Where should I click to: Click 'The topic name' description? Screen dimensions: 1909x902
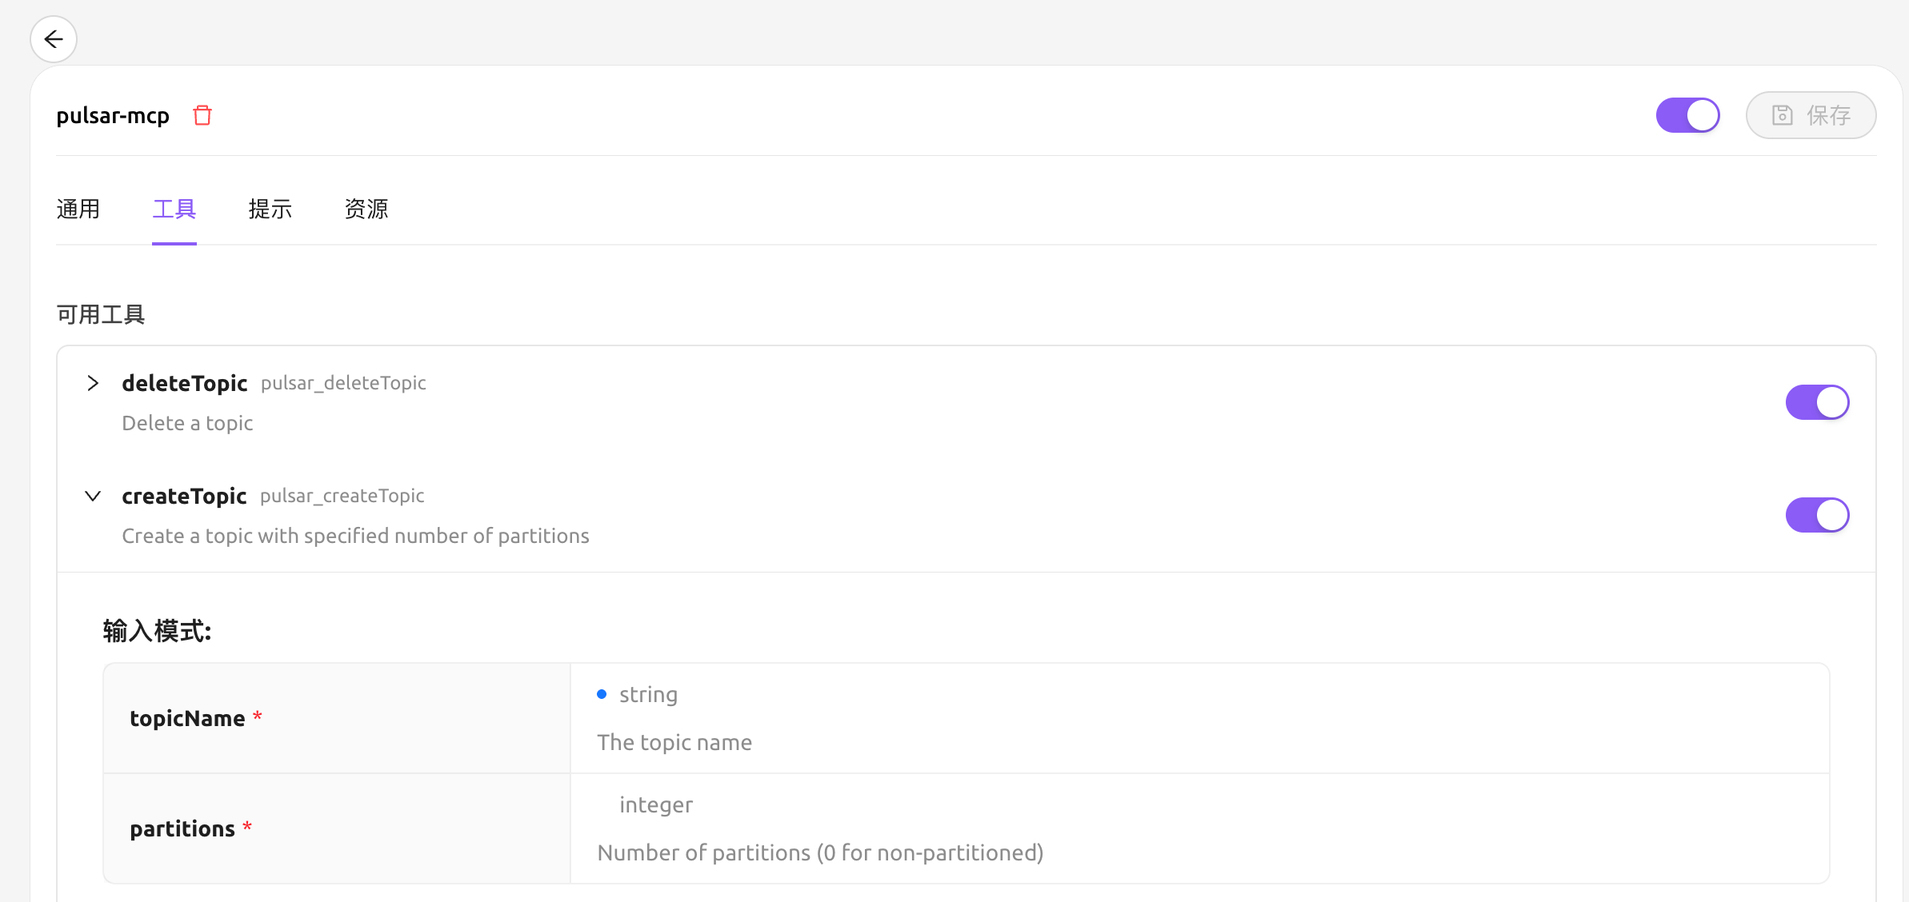[675, 743]
